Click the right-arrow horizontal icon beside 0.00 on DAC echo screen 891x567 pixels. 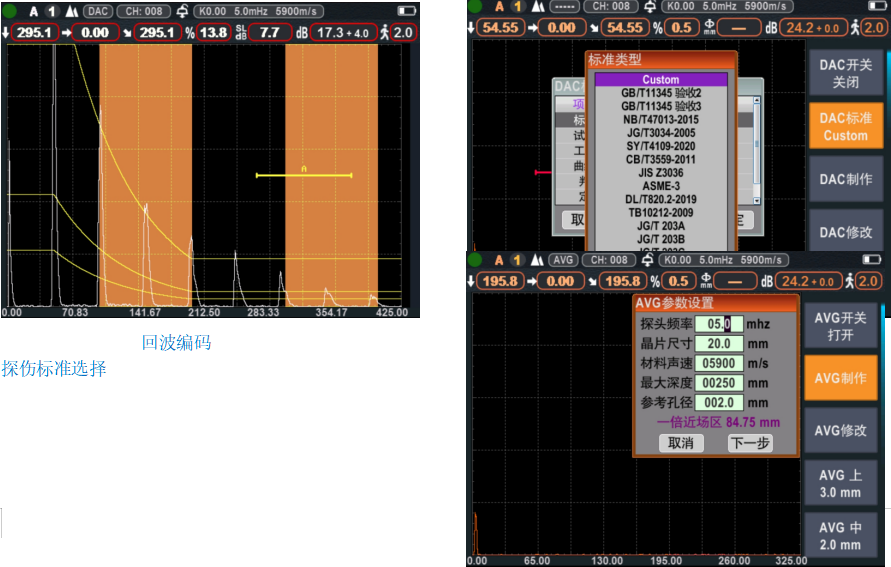point(66,33)
